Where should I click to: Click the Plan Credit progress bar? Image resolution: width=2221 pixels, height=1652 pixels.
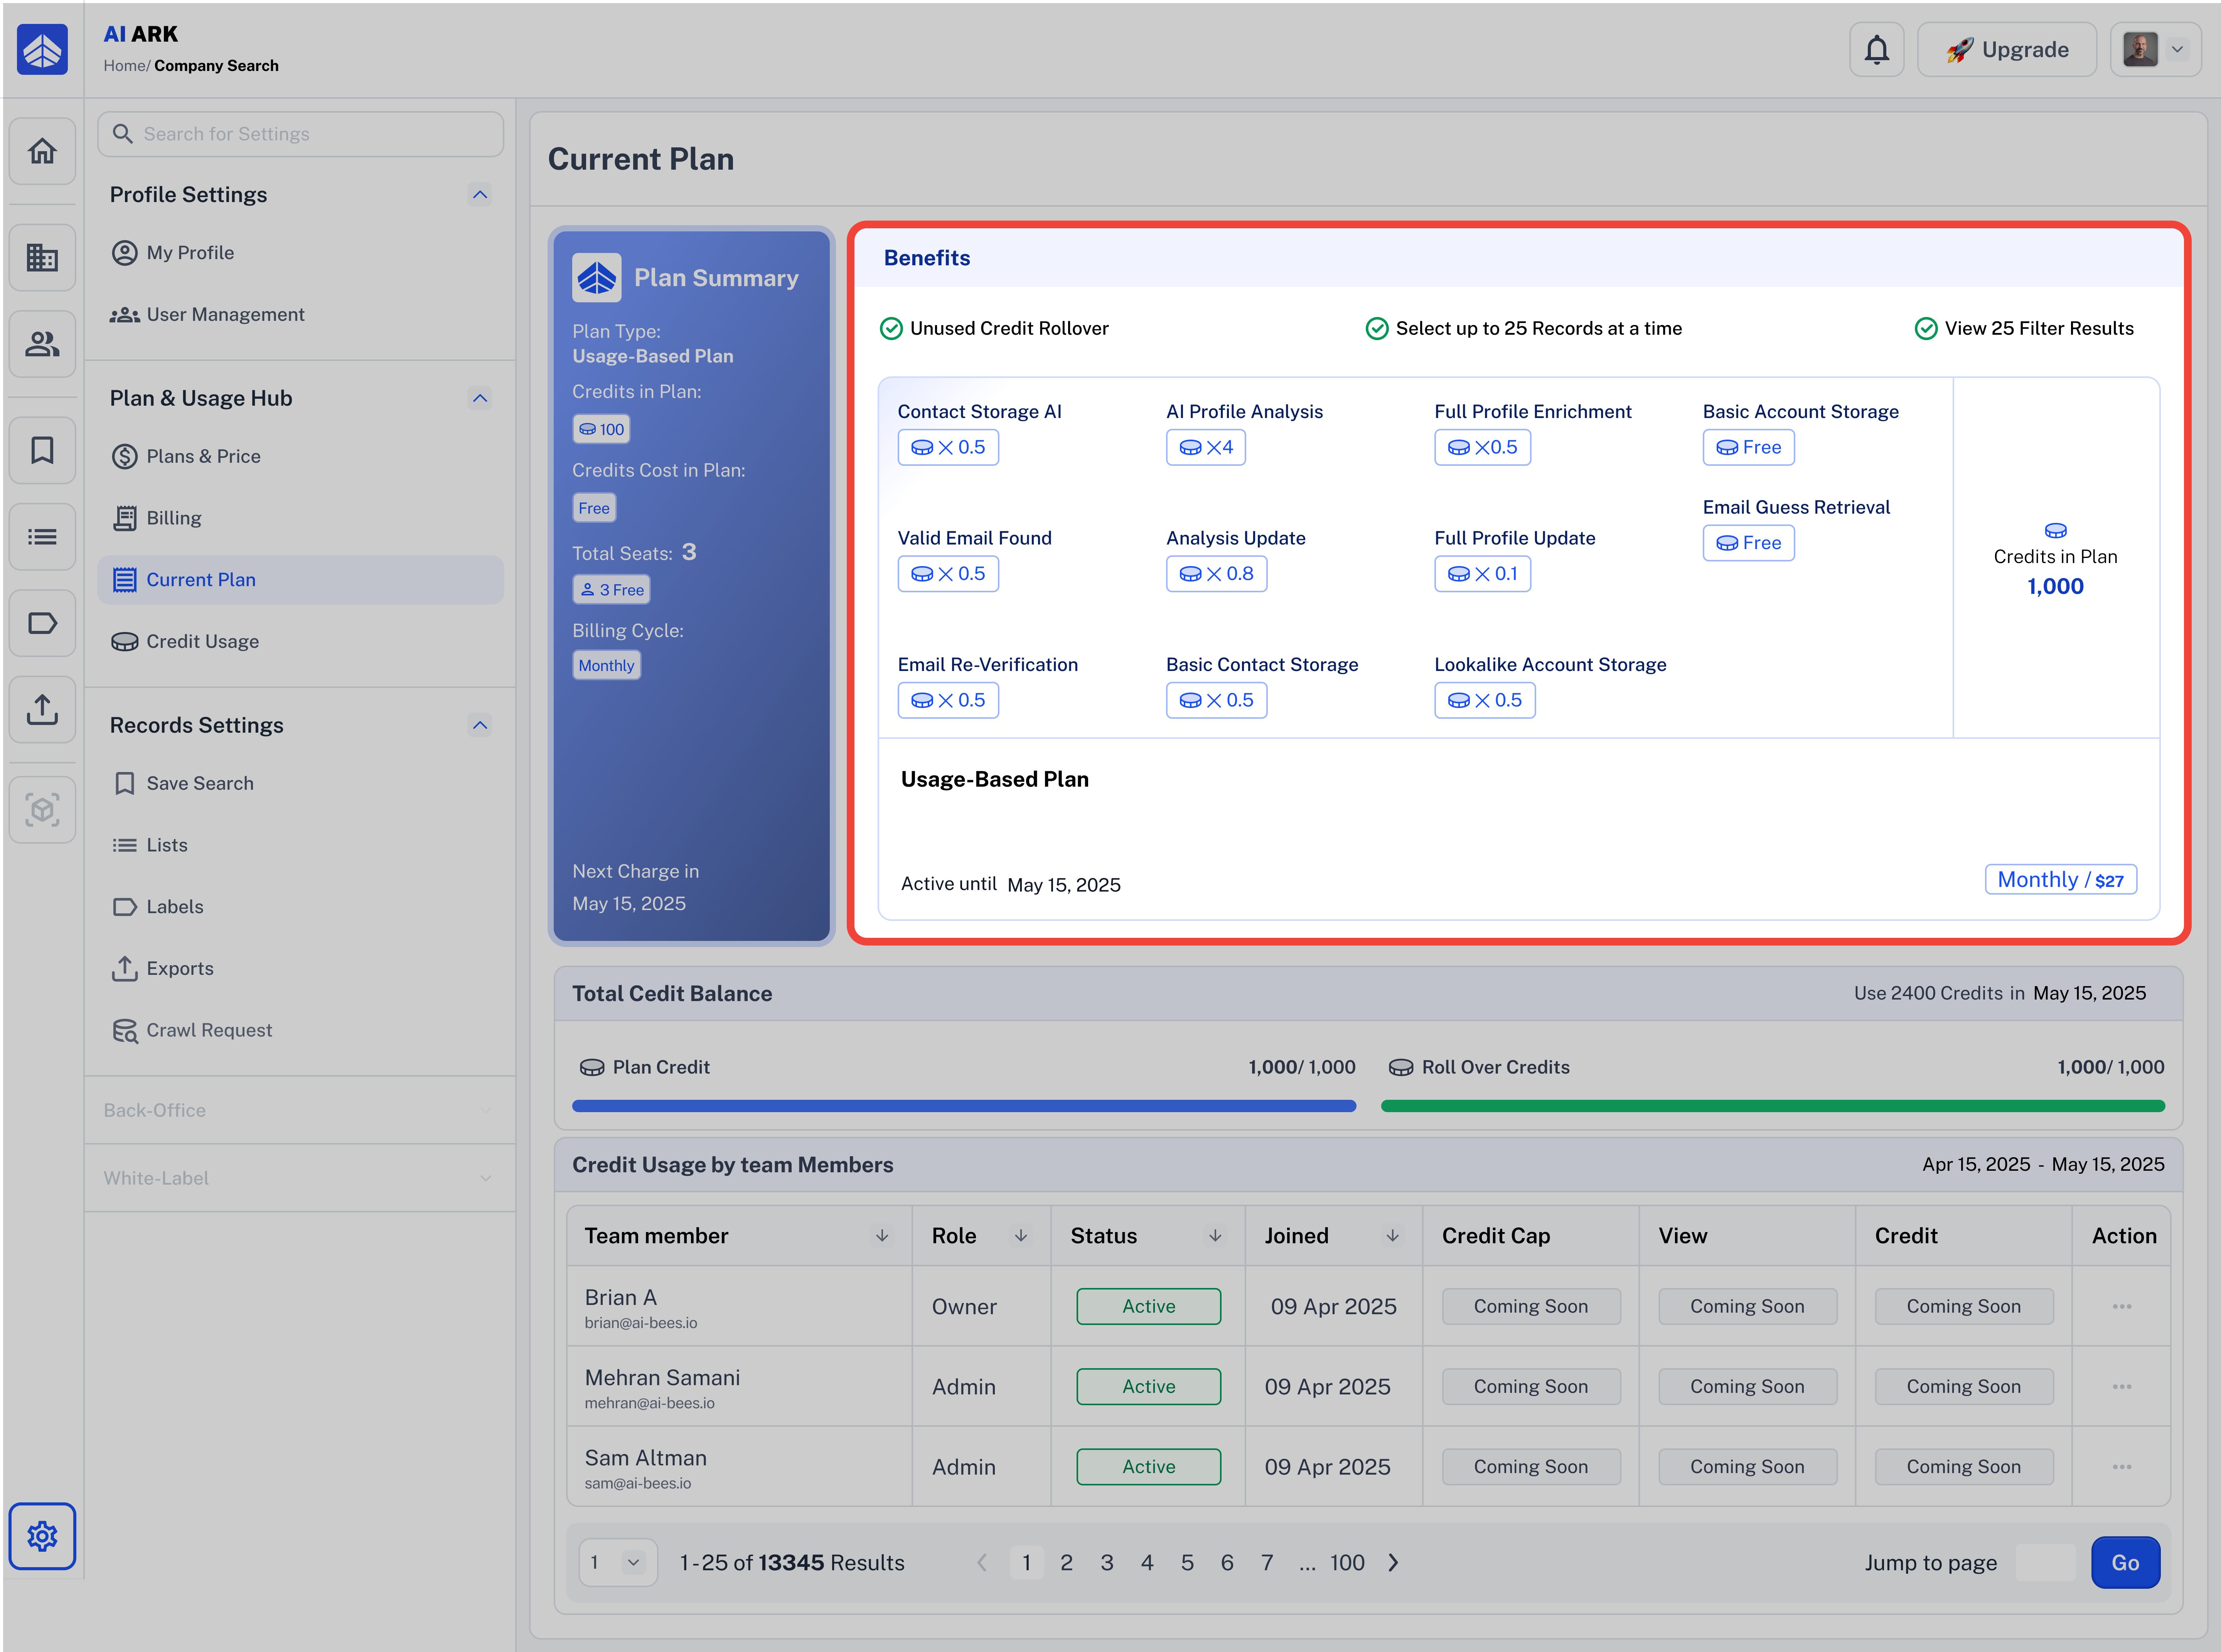(964, 1106)
